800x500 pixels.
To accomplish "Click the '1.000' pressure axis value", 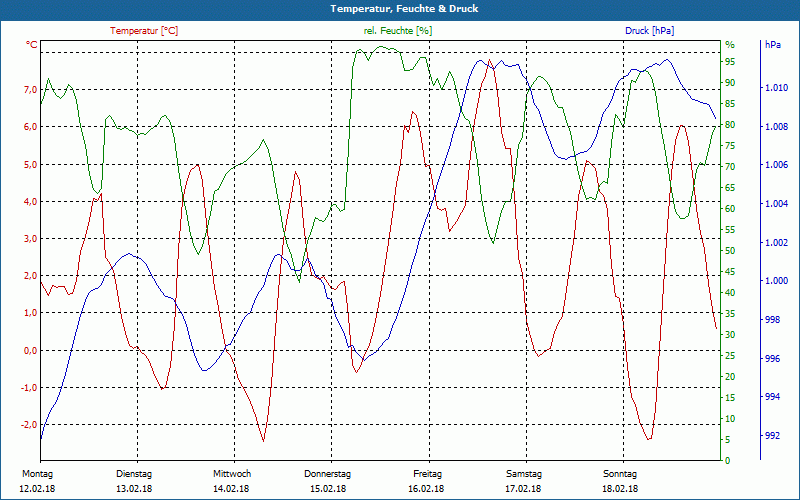I will pos(776,281).
